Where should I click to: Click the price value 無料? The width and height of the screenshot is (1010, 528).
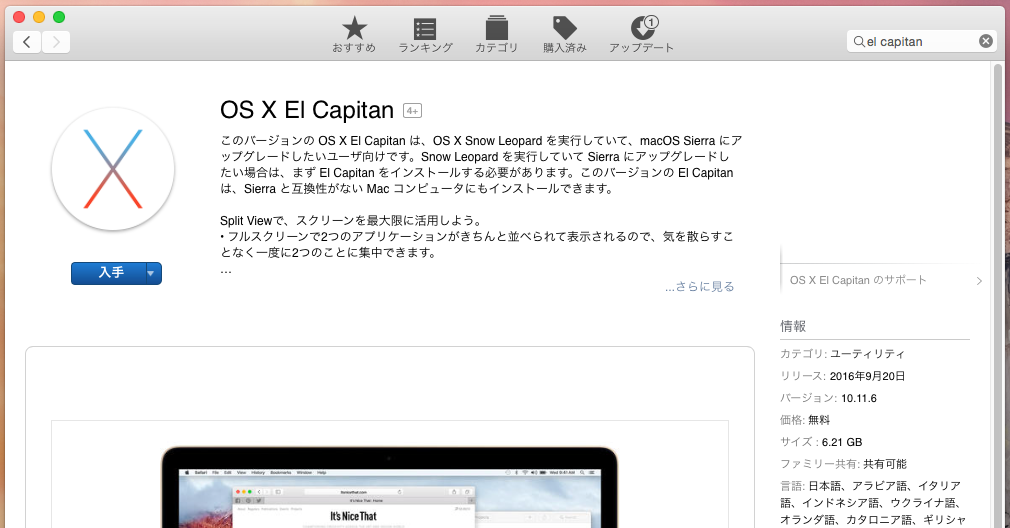point(819,420)
